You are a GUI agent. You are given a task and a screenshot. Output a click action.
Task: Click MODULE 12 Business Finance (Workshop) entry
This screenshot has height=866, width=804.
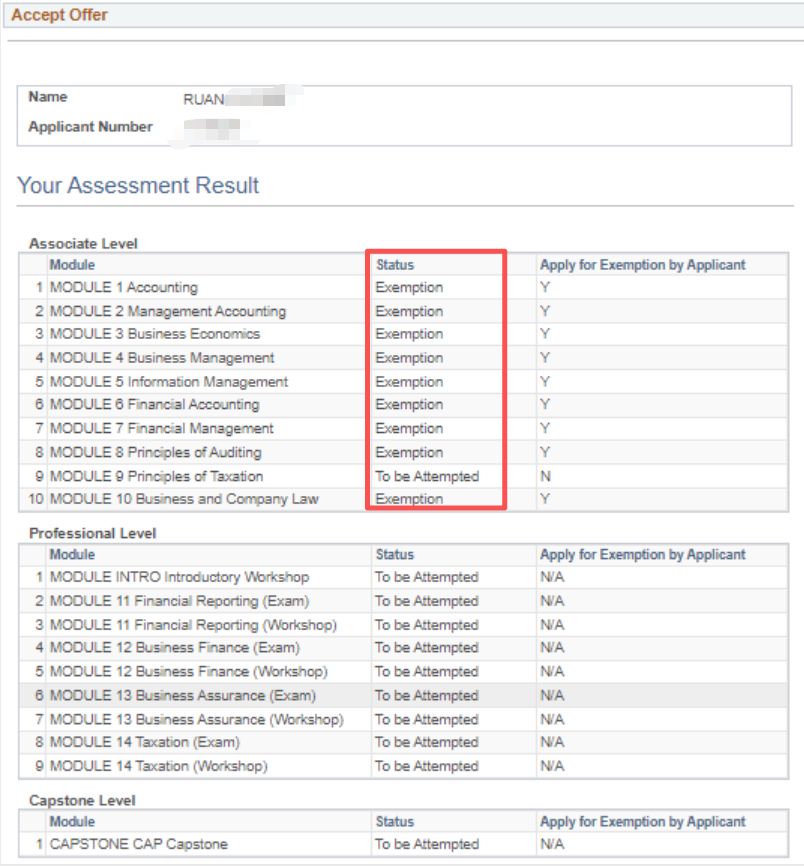pos(188,671)
